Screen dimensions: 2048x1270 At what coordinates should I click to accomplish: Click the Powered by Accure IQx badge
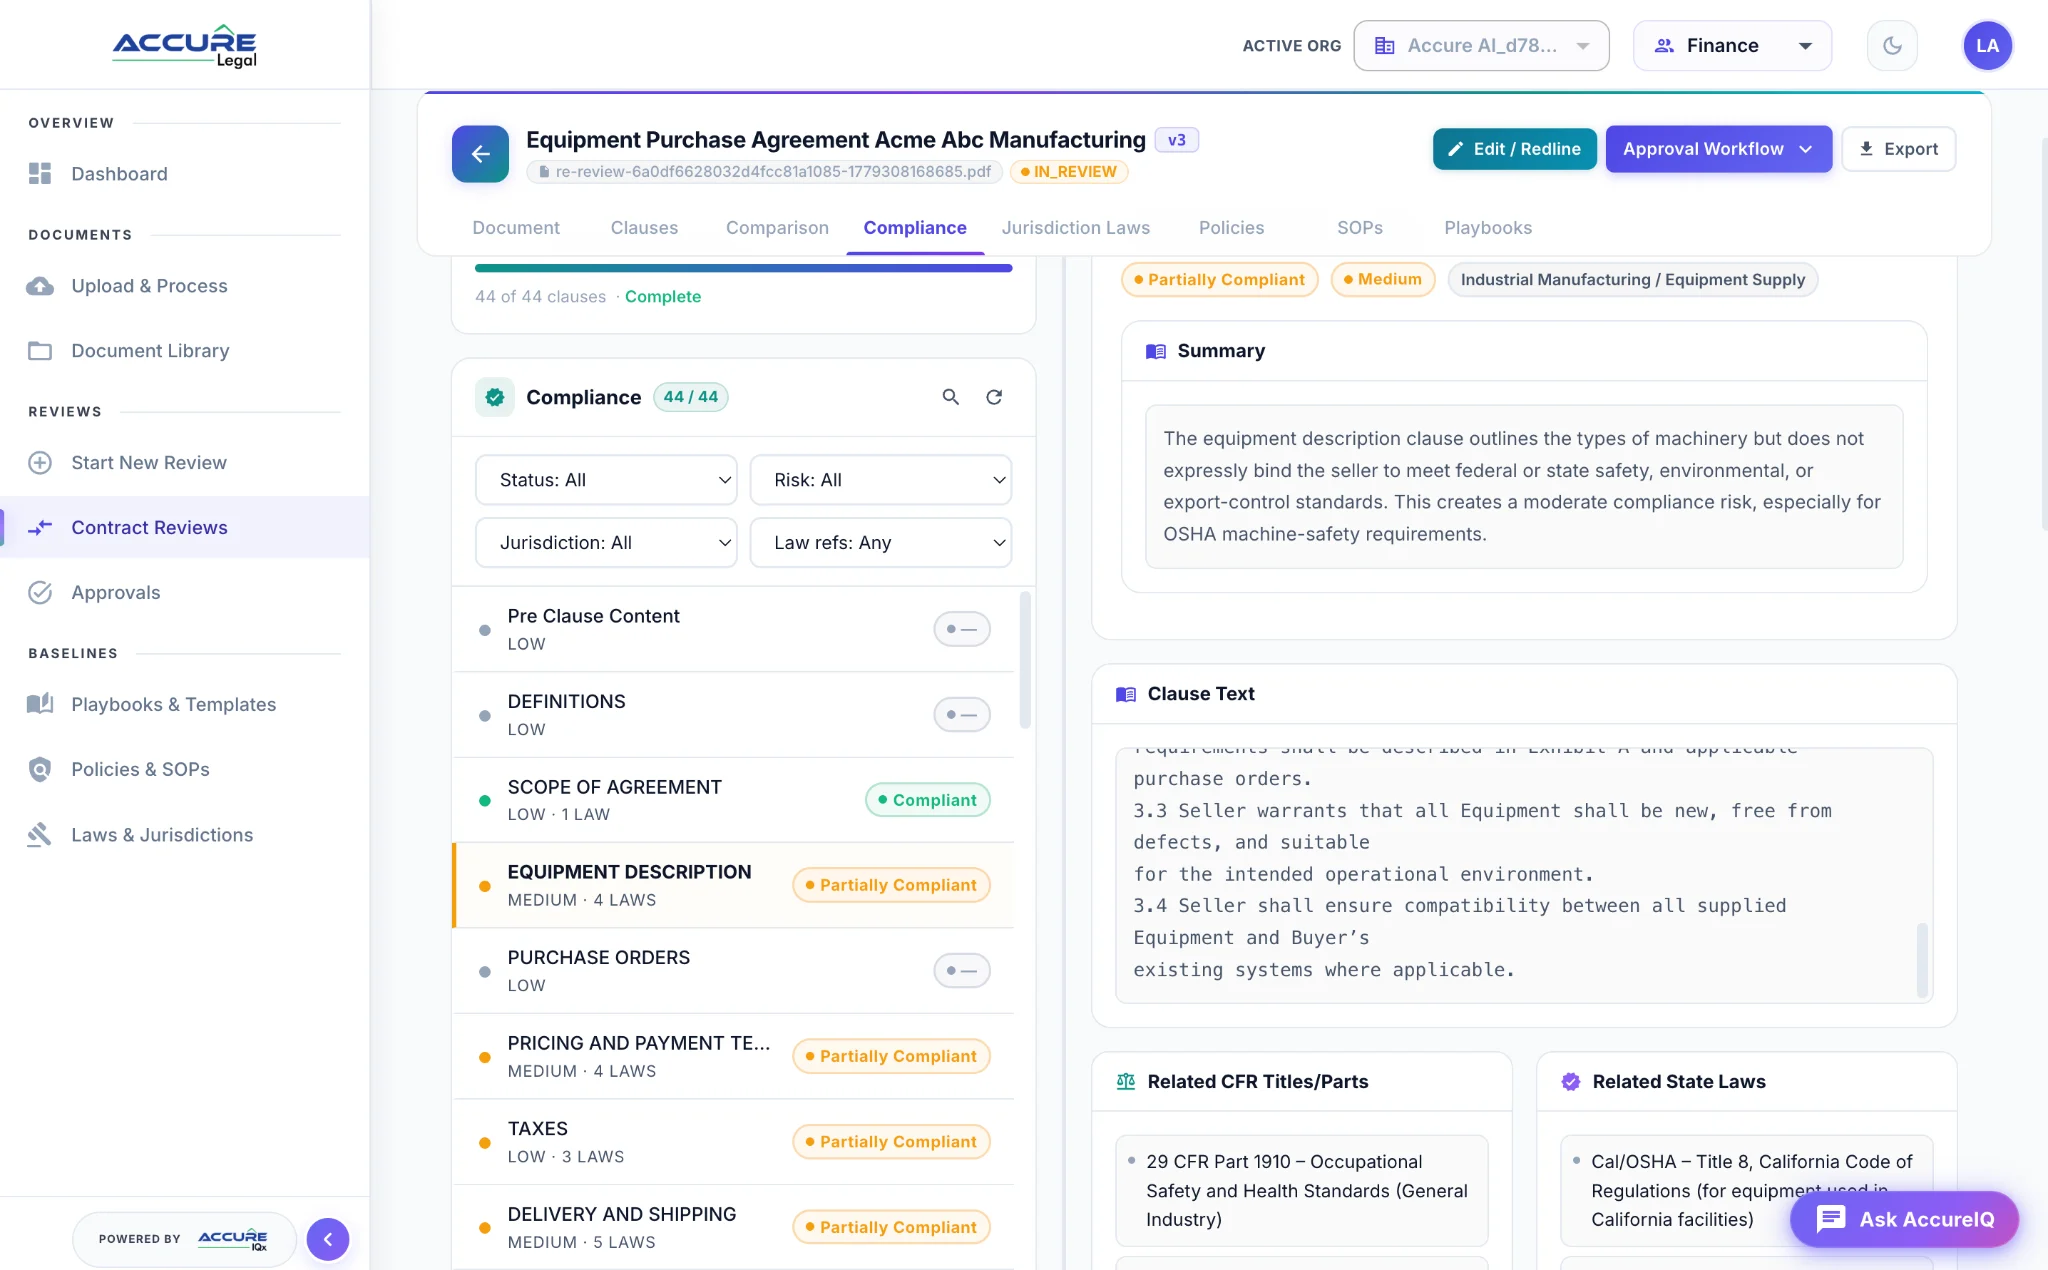point(184,1239)
